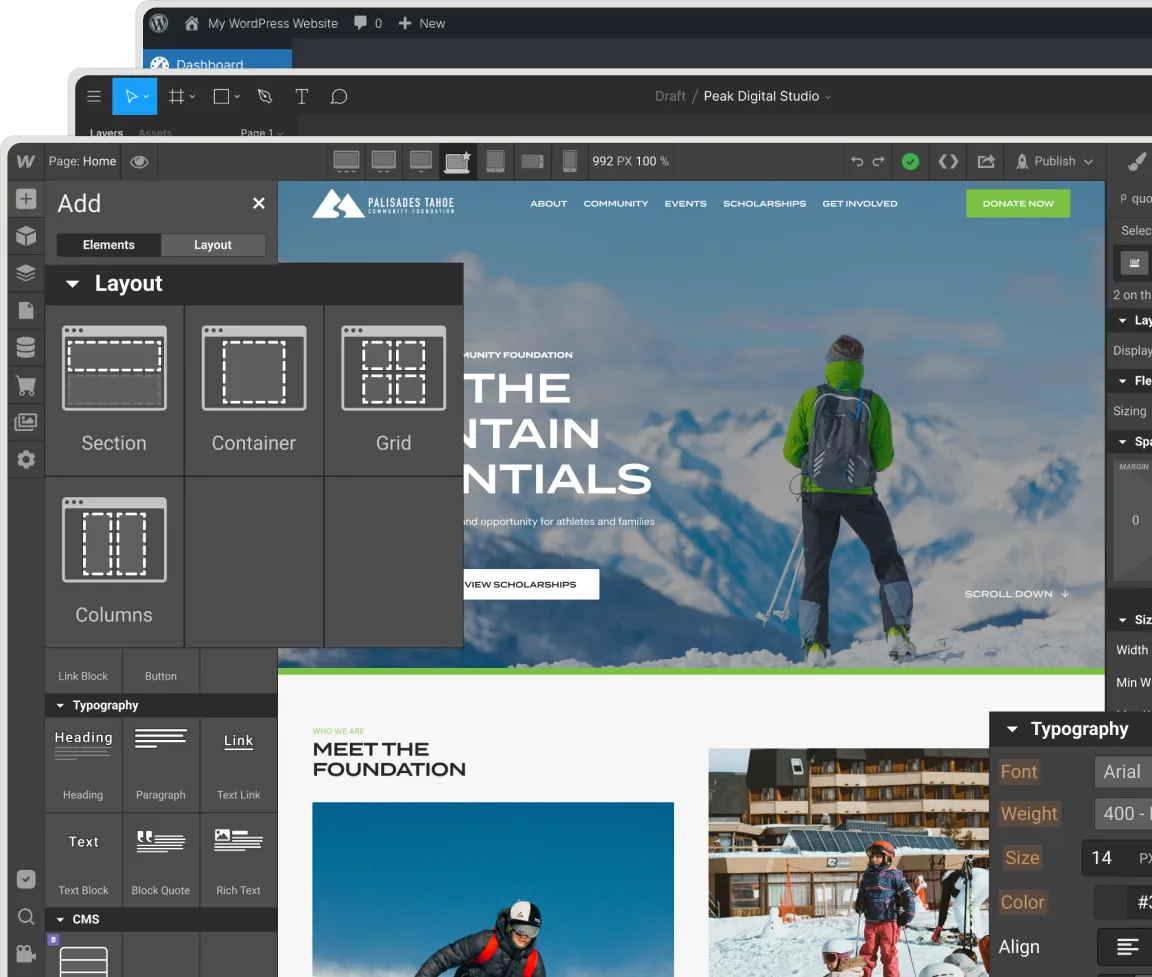The width and height of the screenshot is (1152, 977).
Task: Add the Button element
Action: 161,669
